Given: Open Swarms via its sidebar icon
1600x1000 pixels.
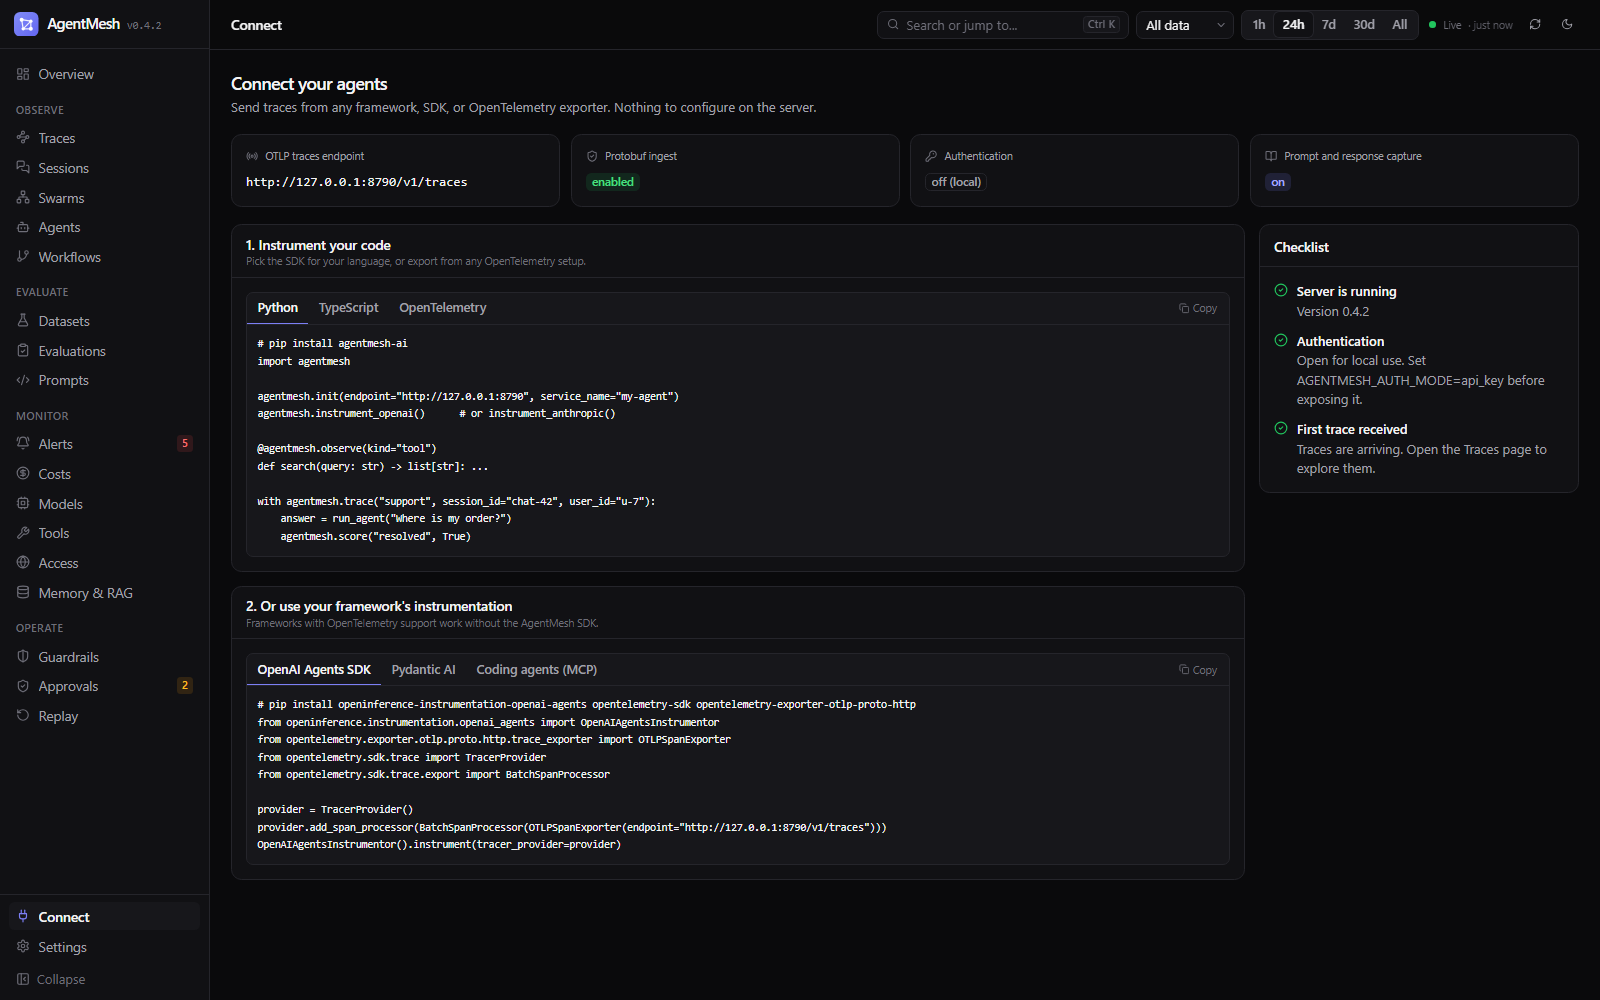Looking at the screenshot, I should point(23,198).
